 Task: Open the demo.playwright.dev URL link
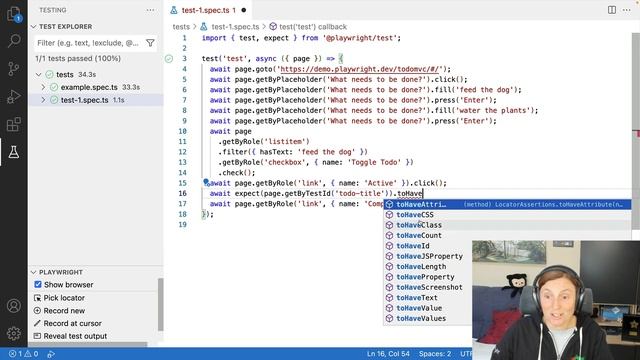tap(359, 69)
